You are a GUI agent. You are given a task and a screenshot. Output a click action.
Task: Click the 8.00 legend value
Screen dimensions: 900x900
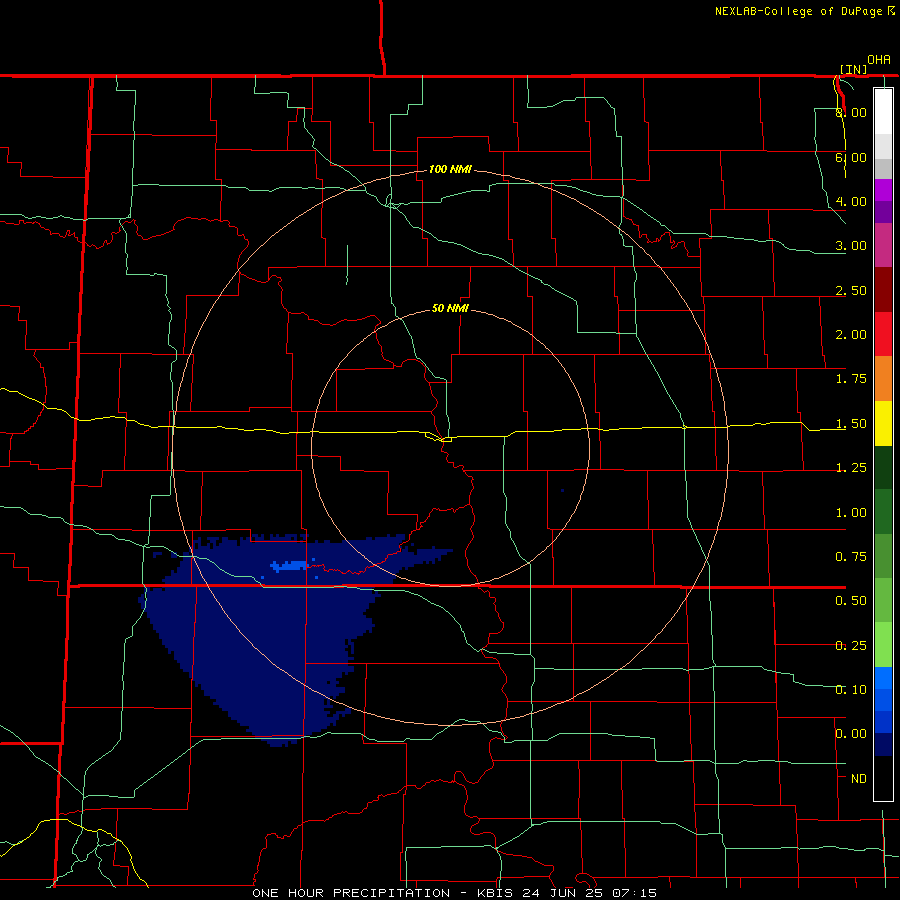click(x=851, y=112)
